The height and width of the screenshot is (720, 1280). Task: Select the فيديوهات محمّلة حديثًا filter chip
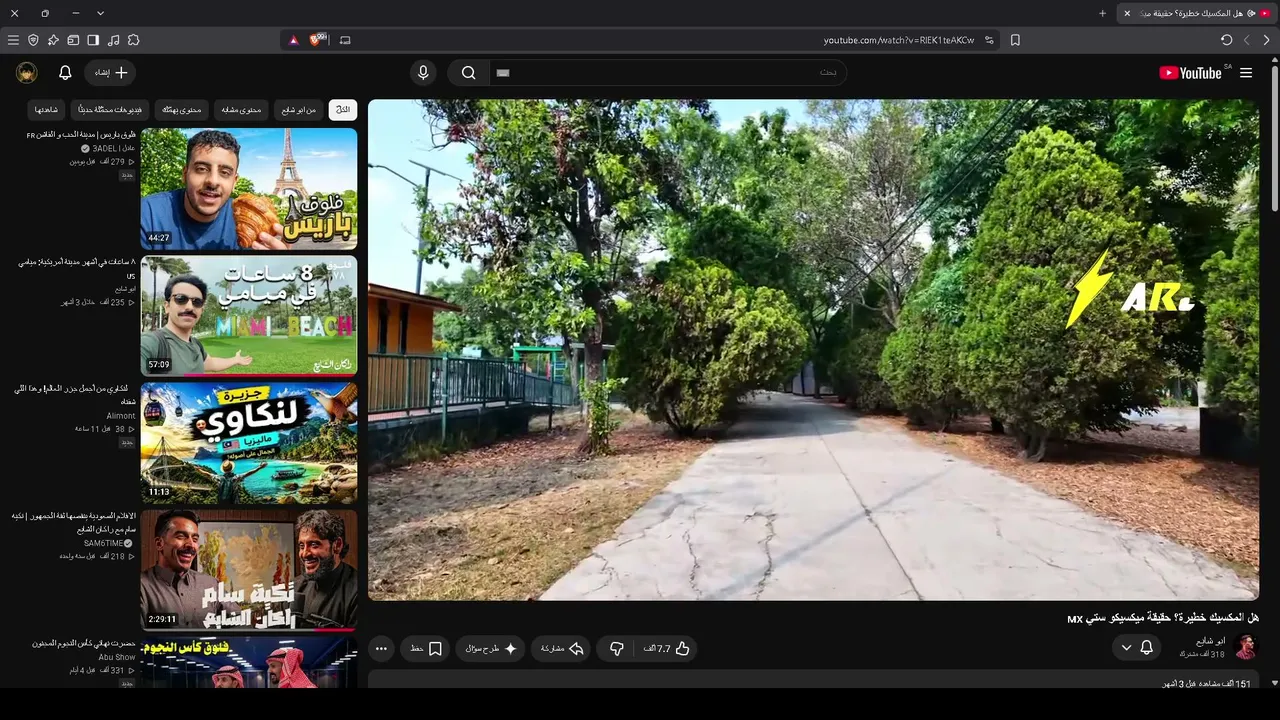[110, 109]
